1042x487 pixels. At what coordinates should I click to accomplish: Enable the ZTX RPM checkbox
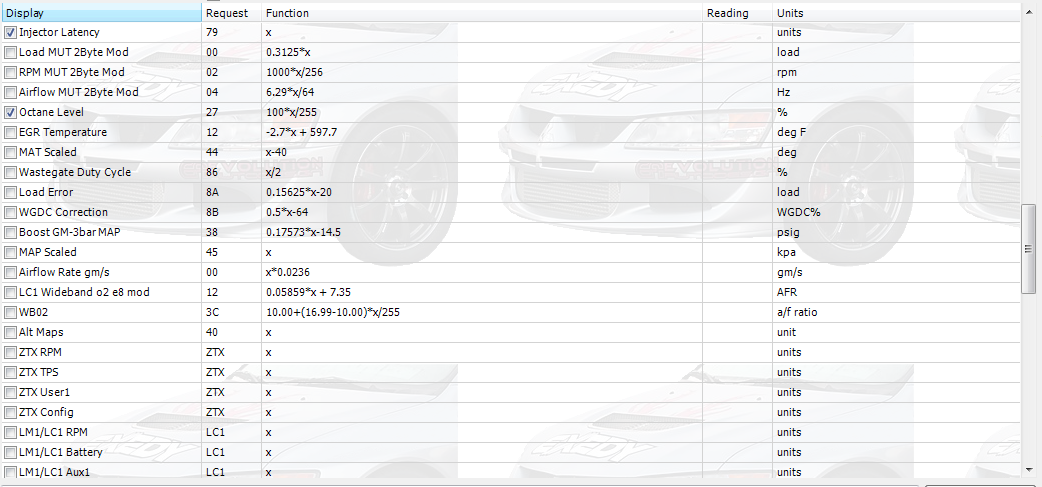pos(11,353)
